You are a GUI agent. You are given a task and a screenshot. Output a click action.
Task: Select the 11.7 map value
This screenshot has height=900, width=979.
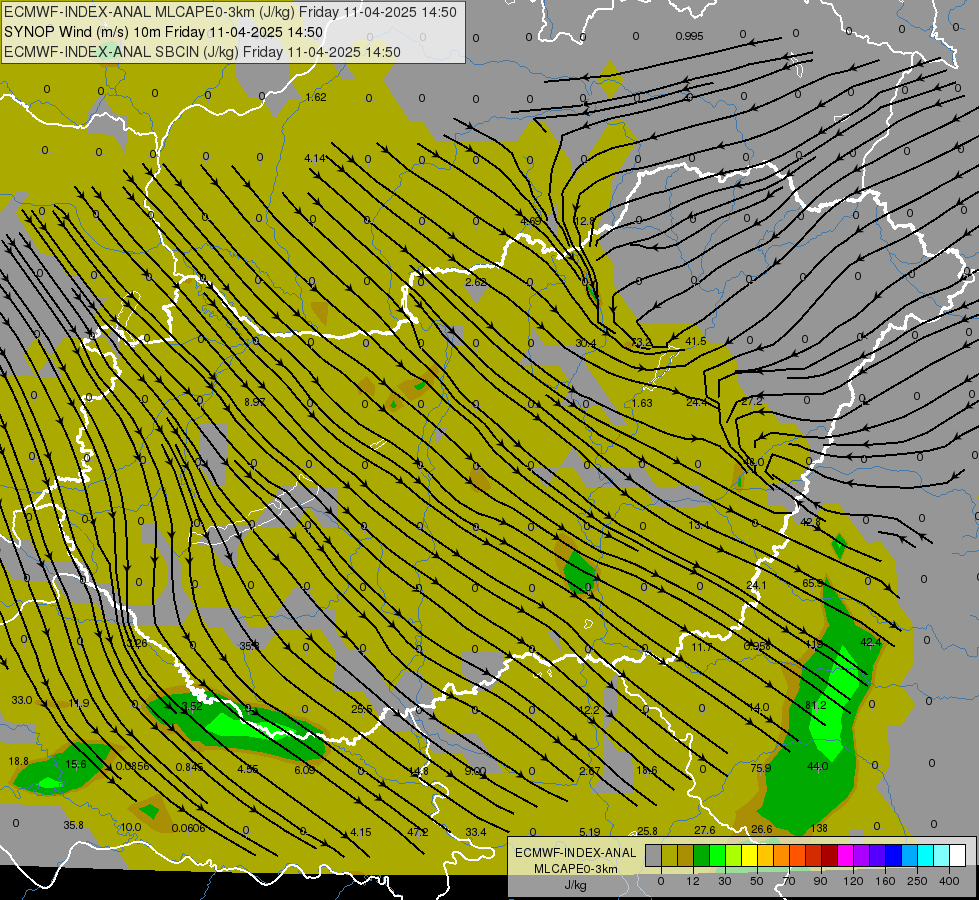point(701,647)
